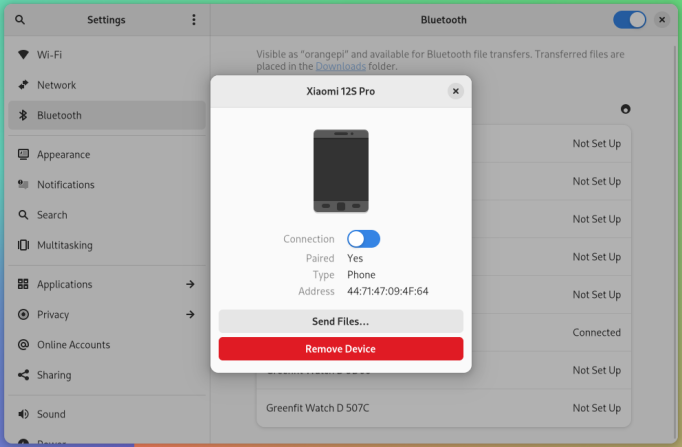
Task: Select the Sound speaker icon
Action: pyautogui.click(x=23, y=414)
